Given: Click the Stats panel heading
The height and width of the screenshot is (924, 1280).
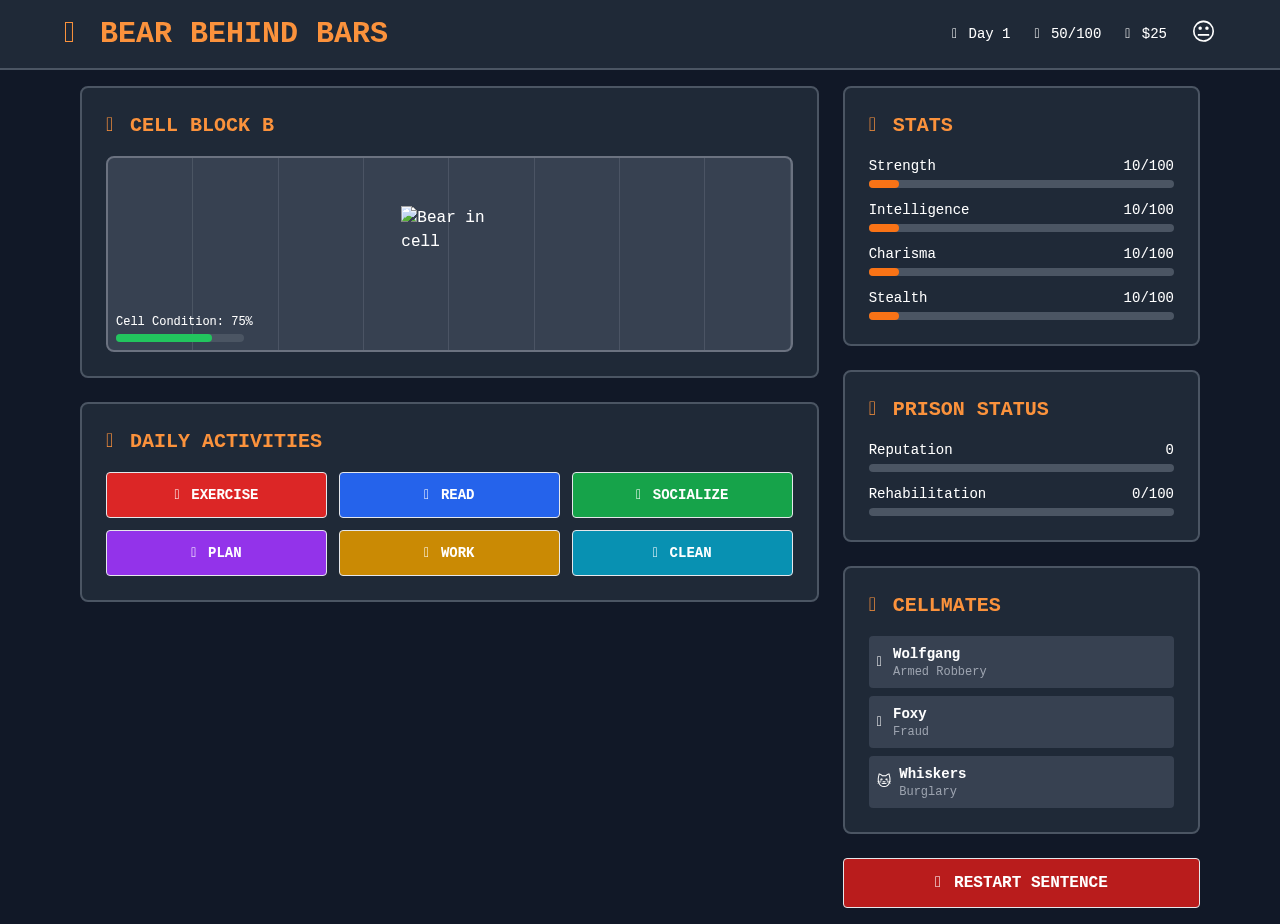Looking at the screenshot, I should [922, 125].
